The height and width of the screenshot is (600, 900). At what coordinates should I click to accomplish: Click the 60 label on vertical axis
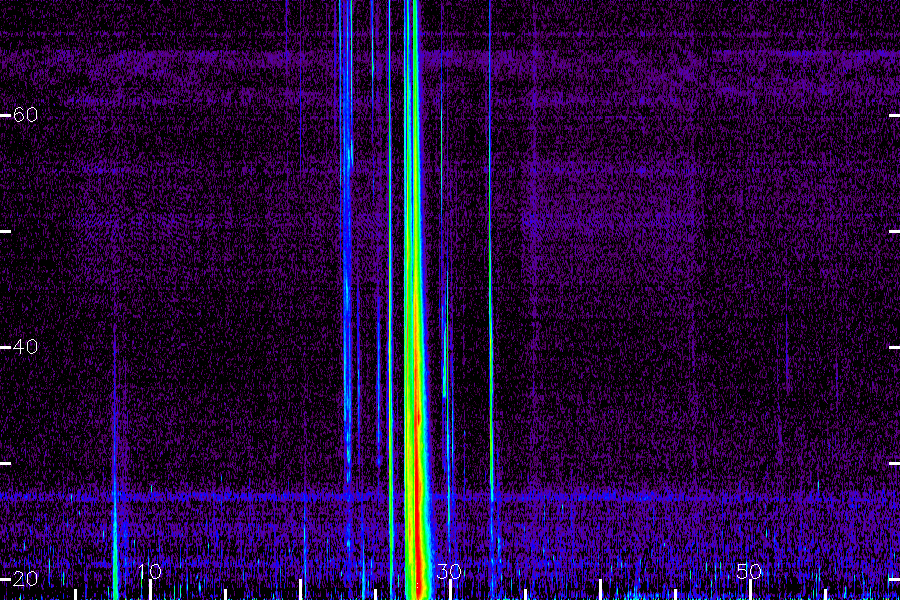pos(25,115)
